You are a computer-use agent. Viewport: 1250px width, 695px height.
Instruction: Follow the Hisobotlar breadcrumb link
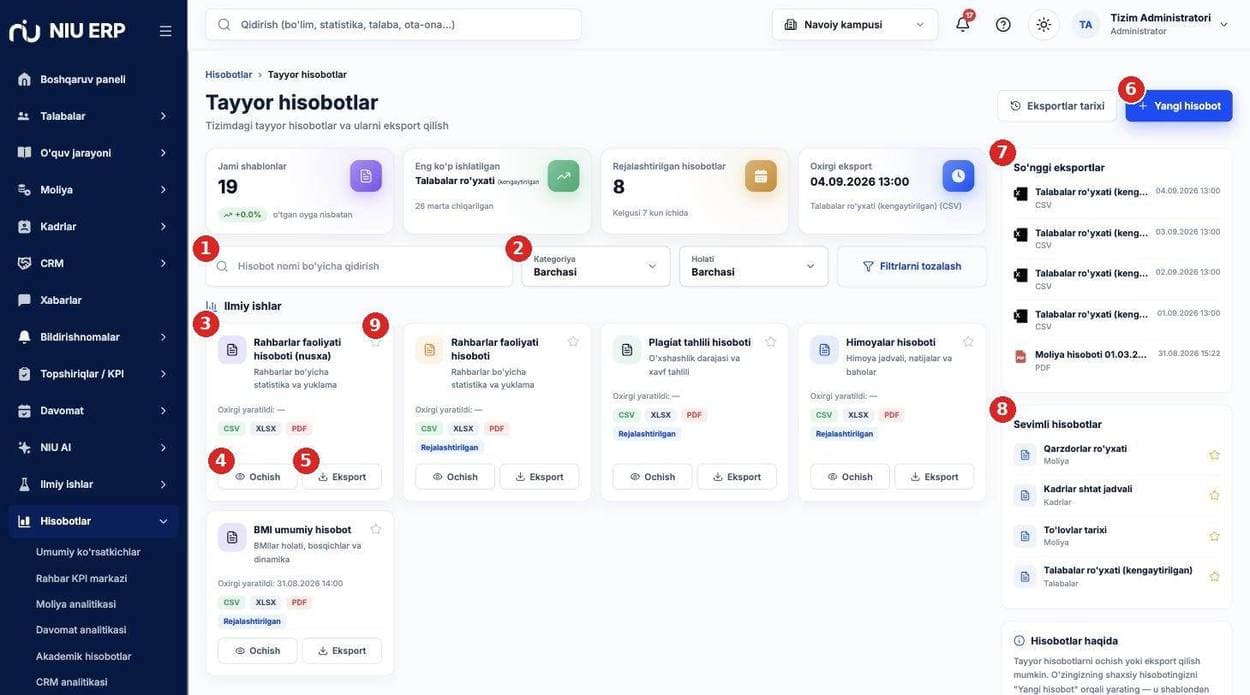(x=229, y=74)
